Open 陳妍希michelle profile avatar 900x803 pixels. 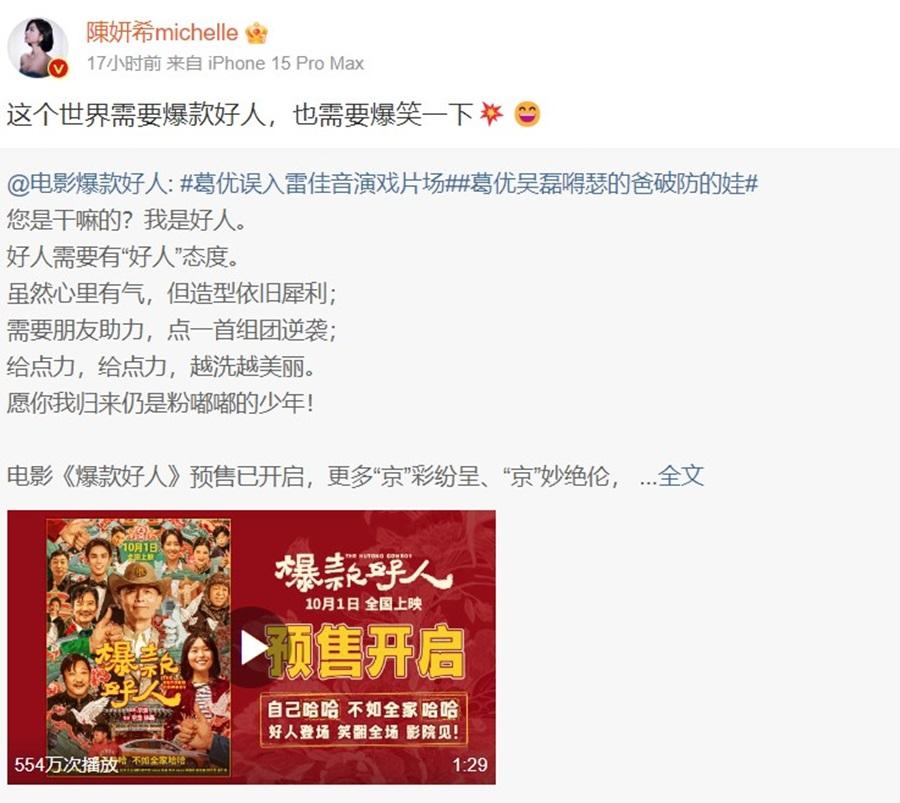37,48
